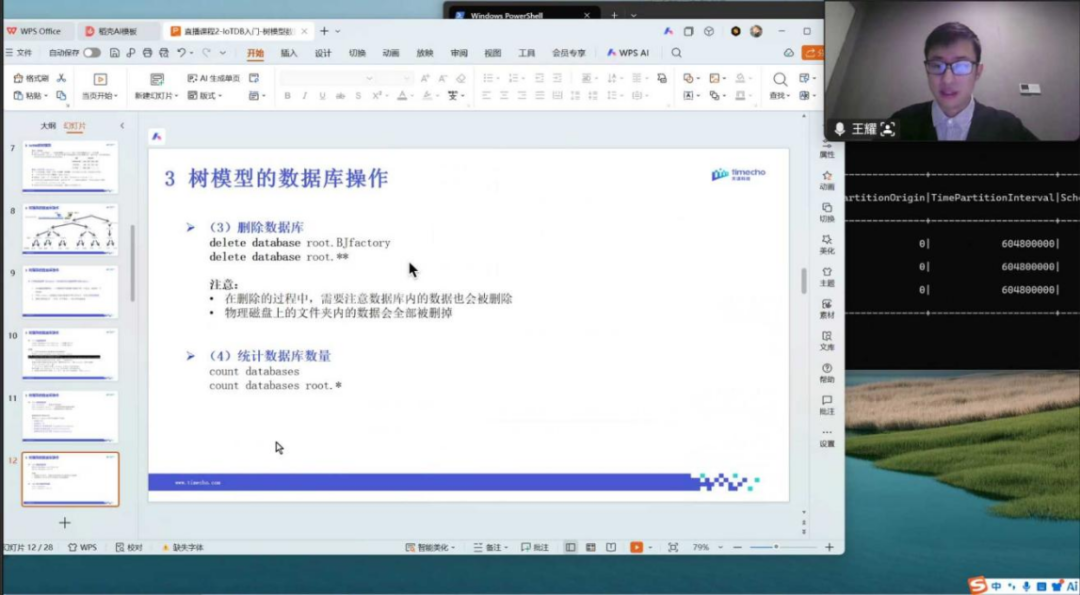This screenshot has width=1080, height=595.
Task: Switch to the 设计 ribbon tab
Action: click(x=323, y=53)
